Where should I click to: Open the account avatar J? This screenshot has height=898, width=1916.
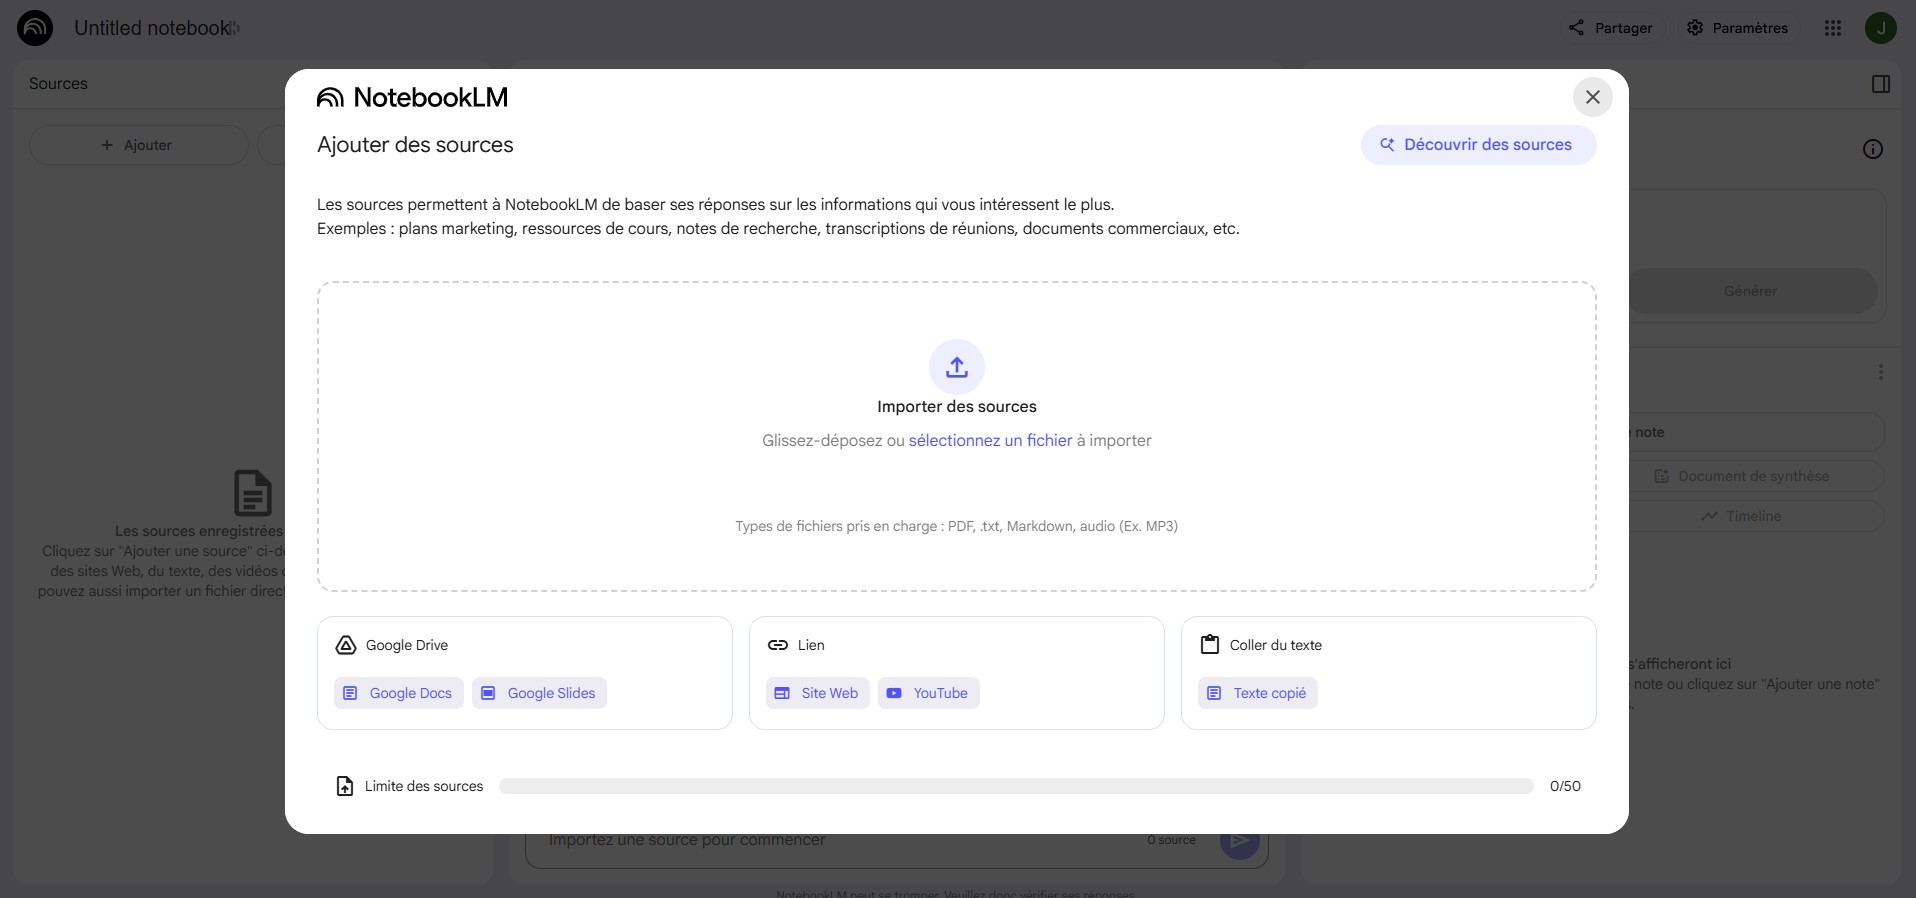click(x=1881, y=28)
